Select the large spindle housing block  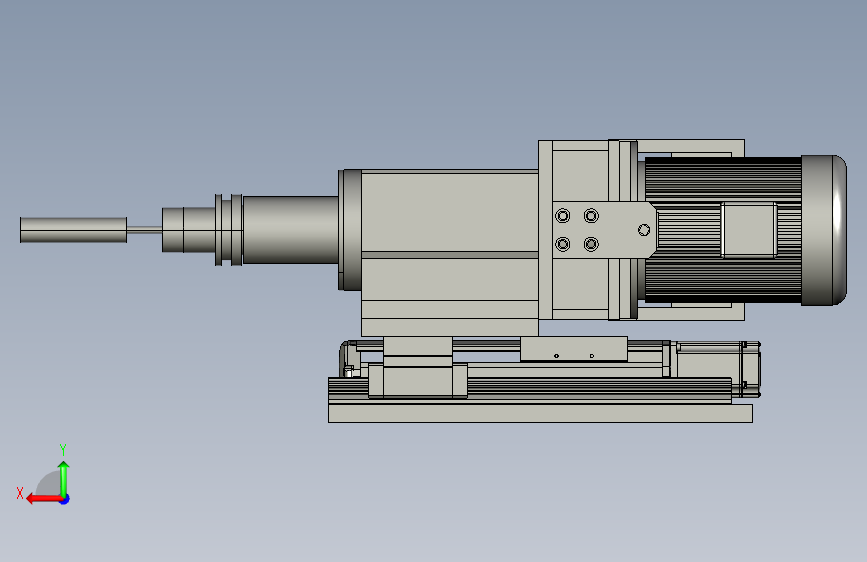click(450, 252)
